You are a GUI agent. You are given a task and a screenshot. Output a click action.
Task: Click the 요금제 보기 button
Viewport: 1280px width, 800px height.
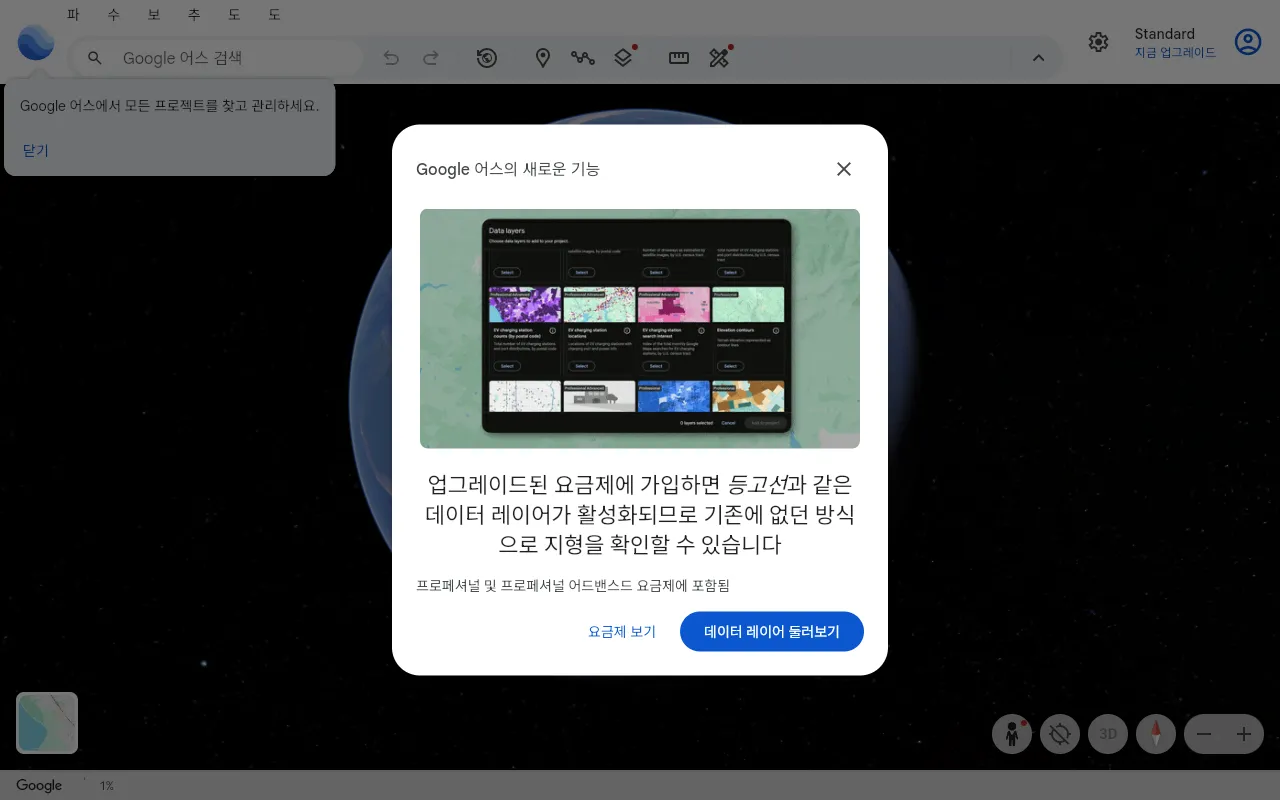click(622, 632)
